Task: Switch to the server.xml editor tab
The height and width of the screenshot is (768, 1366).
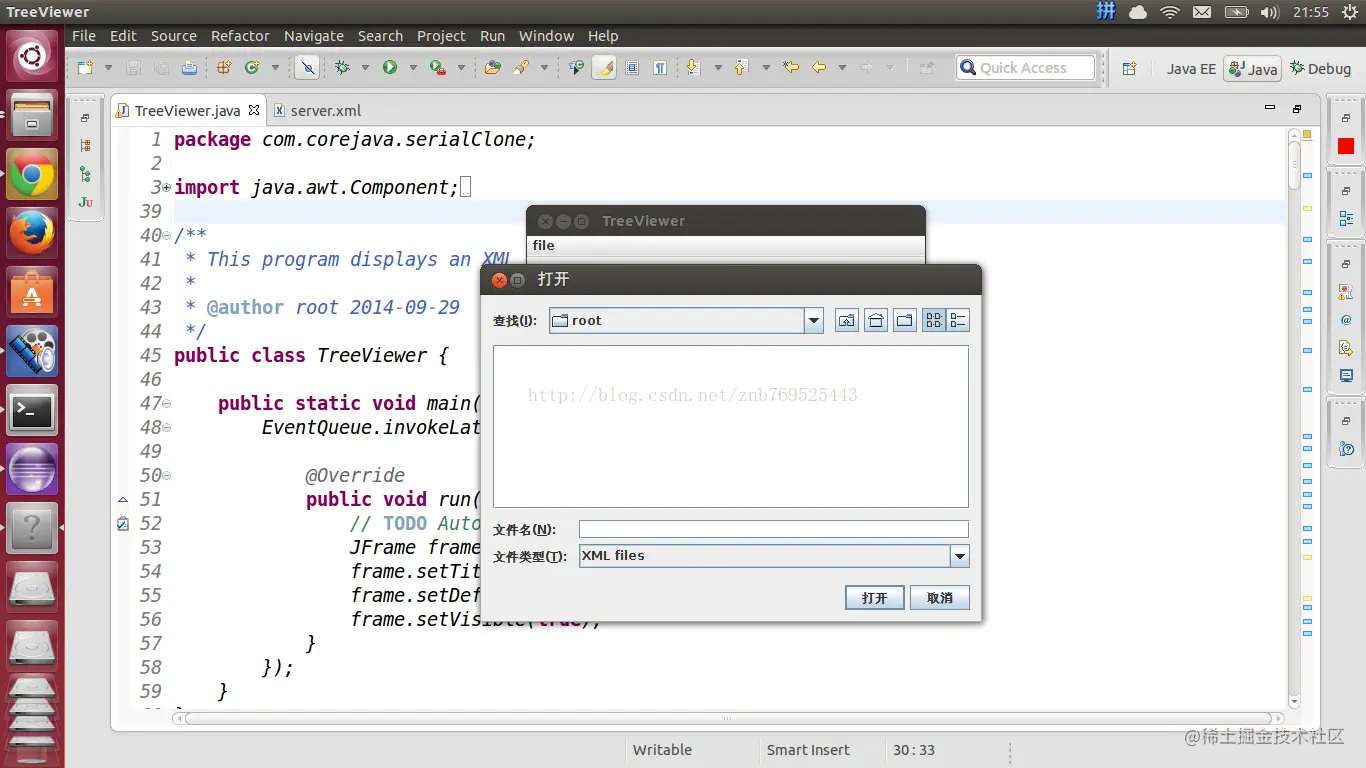Action: point(317,111)
